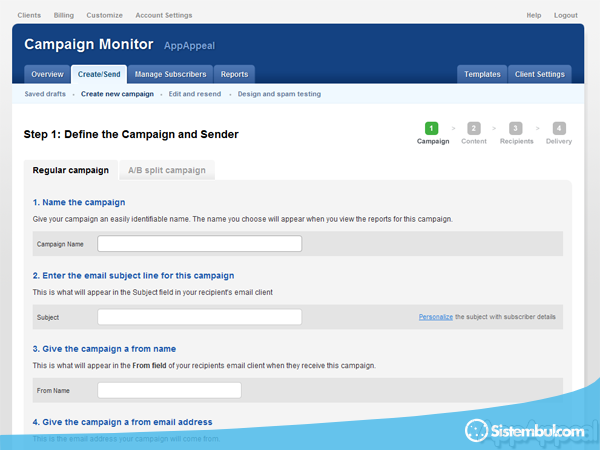Image resolution: width=600 pixels, height=450 pixels.
Task: Click '4. Give the campaign a from email address' heading
Action: click(x=122, y=422)
